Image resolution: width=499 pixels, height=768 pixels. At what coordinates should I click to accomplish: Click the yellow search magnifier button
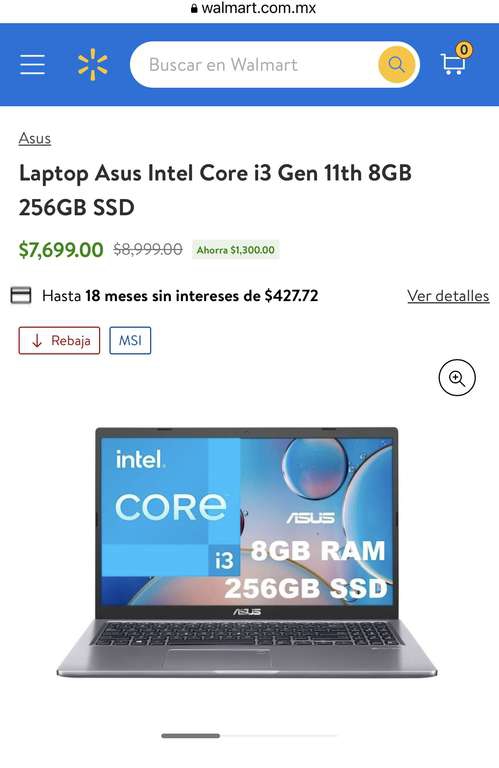tap(396, 64)
